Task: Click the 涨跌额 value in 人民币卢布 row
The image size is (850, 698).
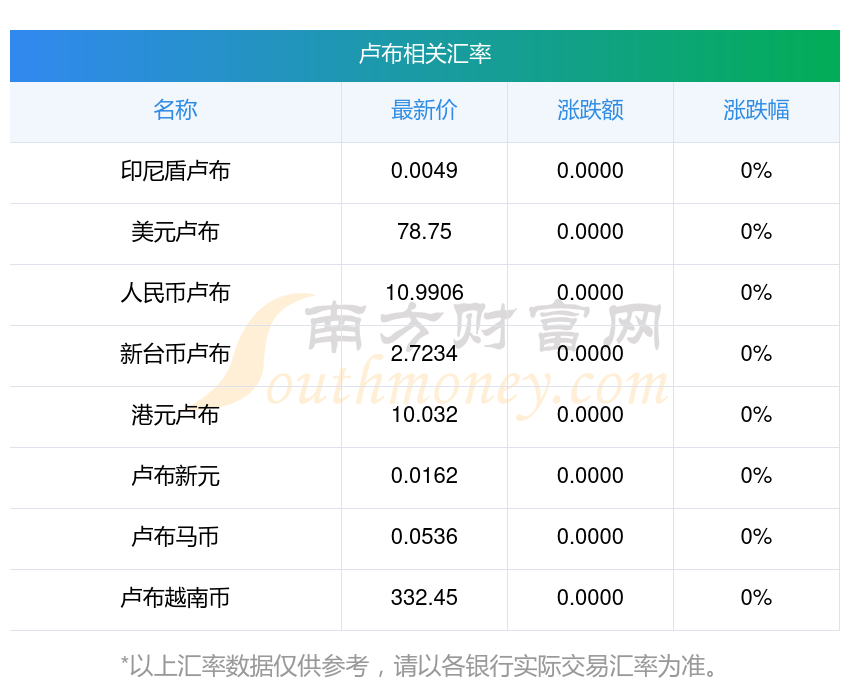Action: tap(590, 293)
